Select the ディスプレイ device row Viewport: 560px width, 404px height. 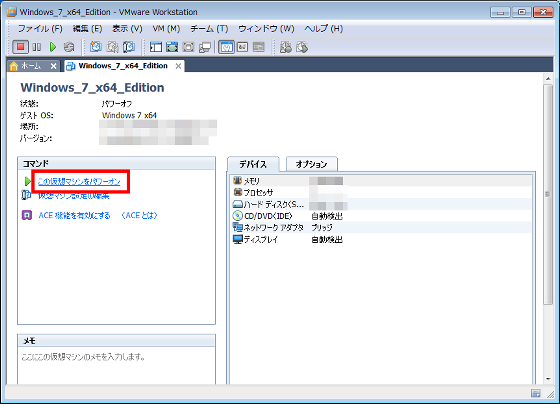click(x=381, y=239)
